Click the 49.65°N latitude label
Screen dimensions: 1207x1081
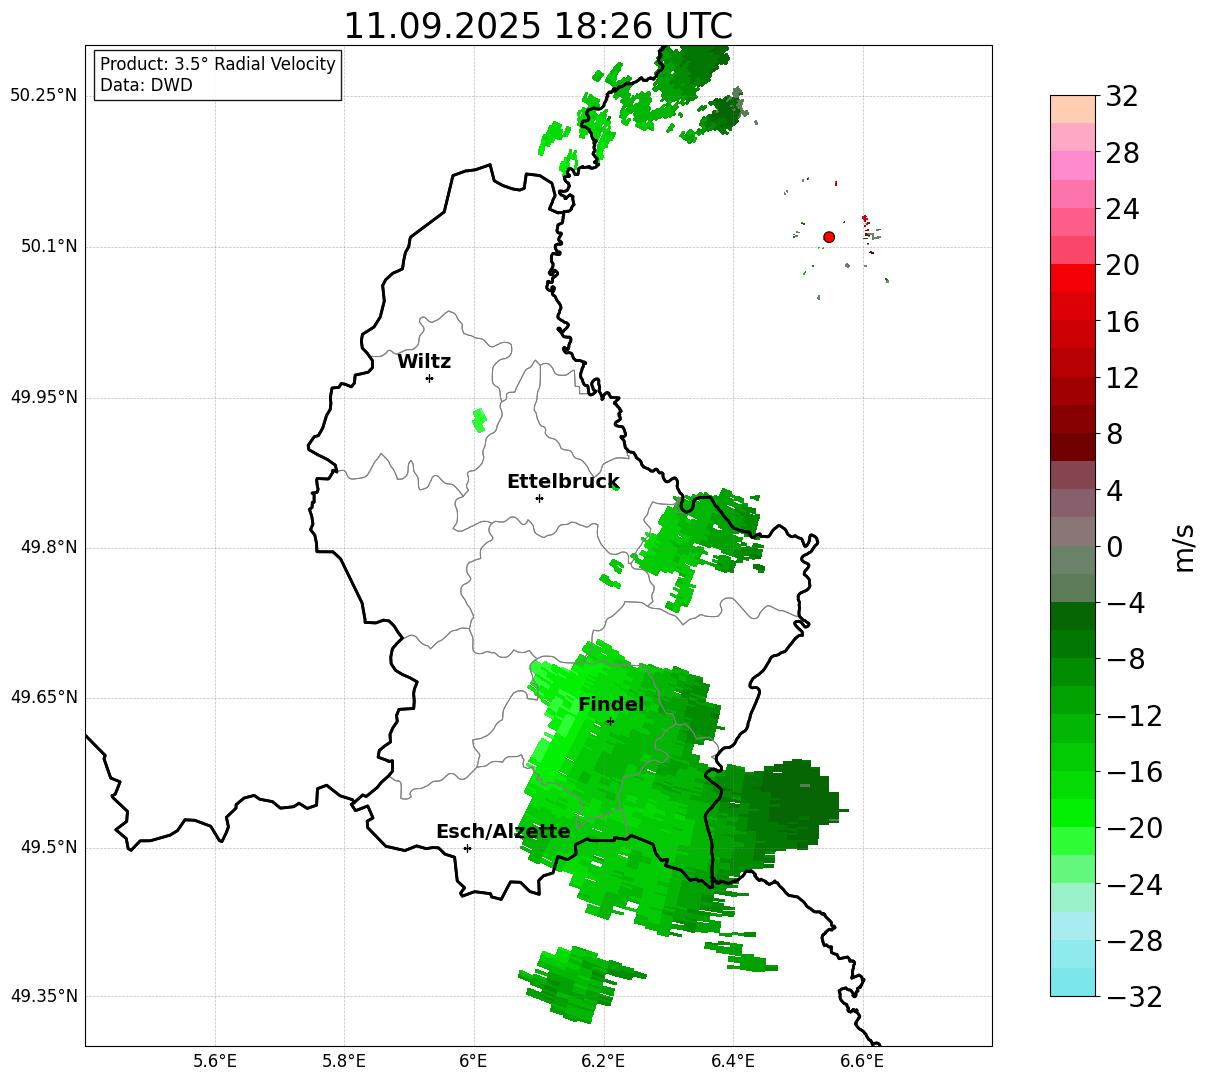44,698
